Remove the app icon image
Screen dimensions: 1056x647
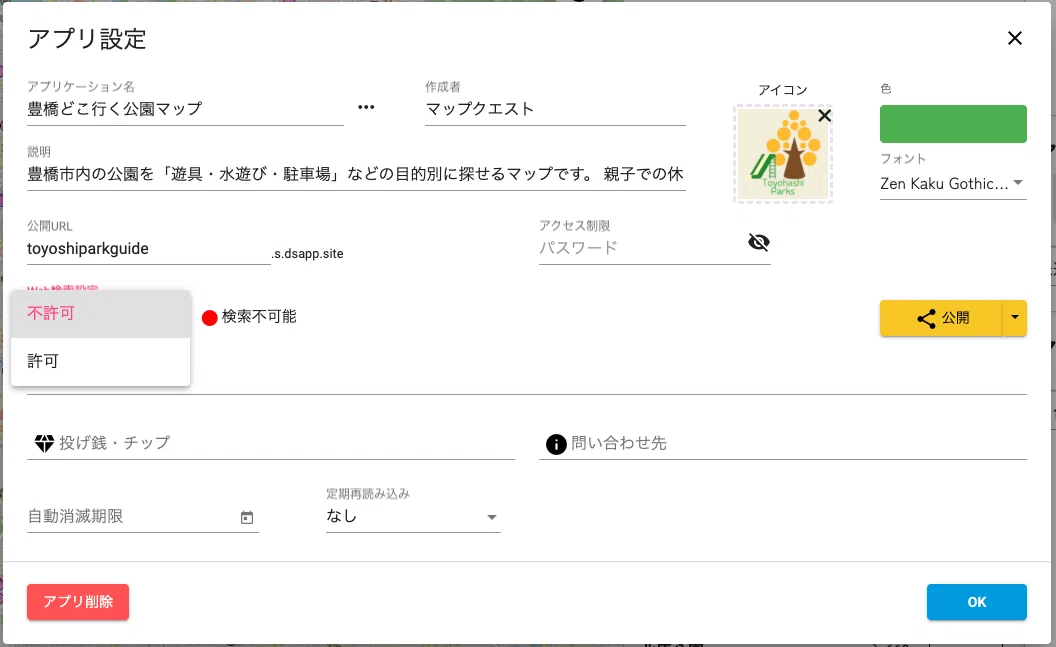pos(824,116)
